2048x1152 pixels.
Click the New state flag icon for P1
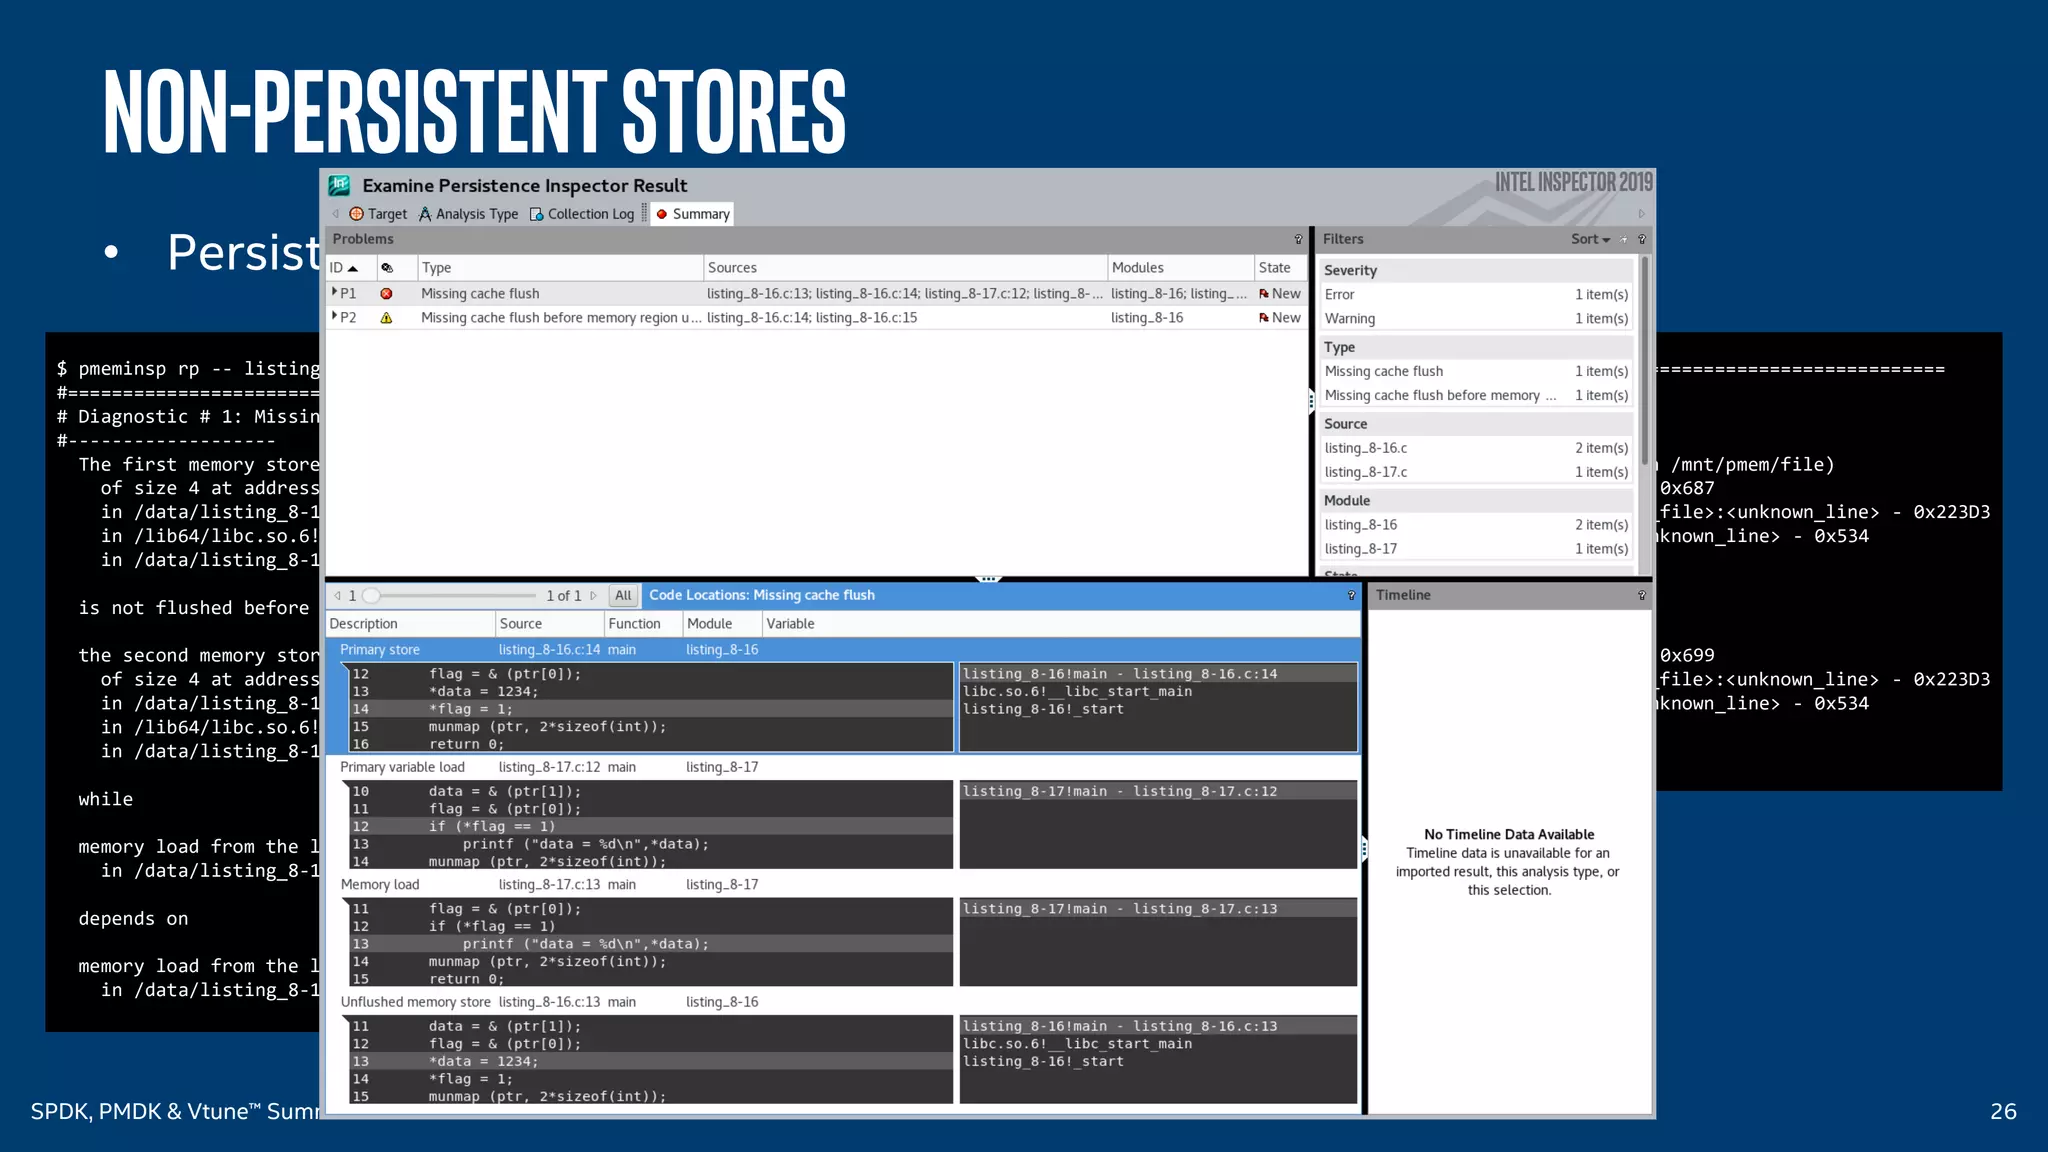click(x=1264, y=294)
